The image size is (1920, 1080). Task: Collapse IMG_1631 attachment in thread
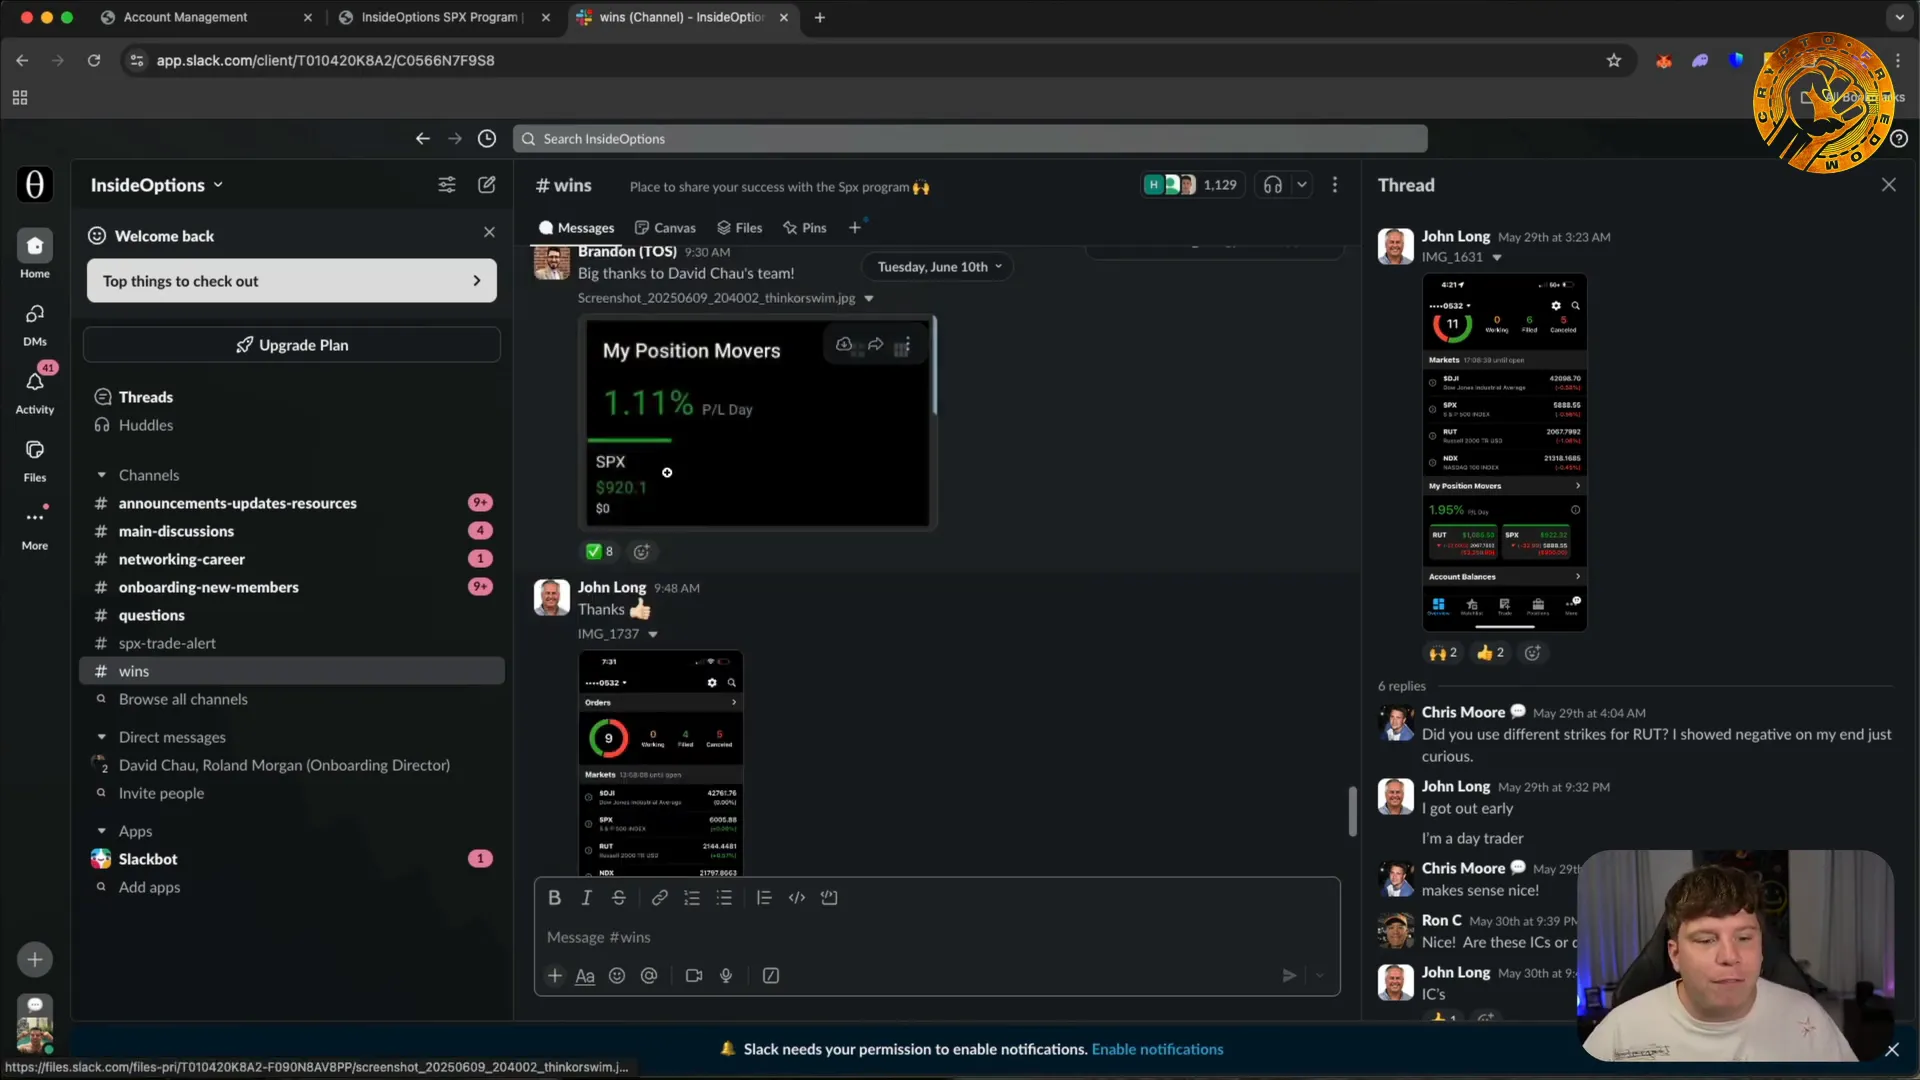pos(1497,258)
